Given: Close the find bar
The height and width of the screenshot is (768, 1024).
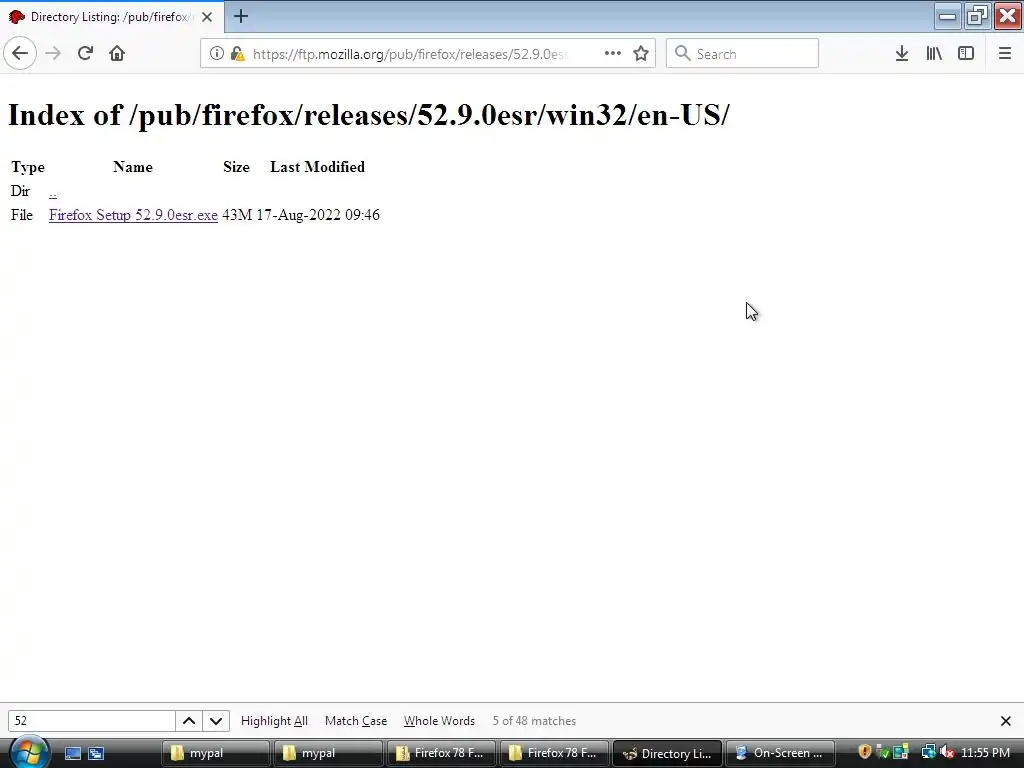Looking at the screenshot, I should [x=1006, y=721].
